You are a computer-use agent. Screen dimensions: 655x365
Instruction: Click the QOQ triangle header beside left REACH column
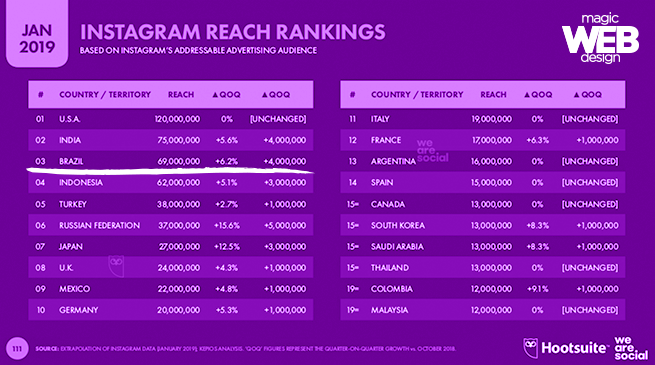[x=226, y=95]
